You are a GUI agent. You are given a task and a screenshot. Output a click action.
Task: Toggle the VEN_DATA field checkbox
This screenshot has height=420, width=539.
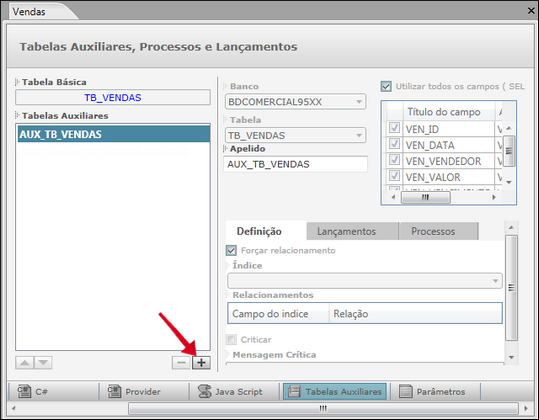(x=394, y=144)
